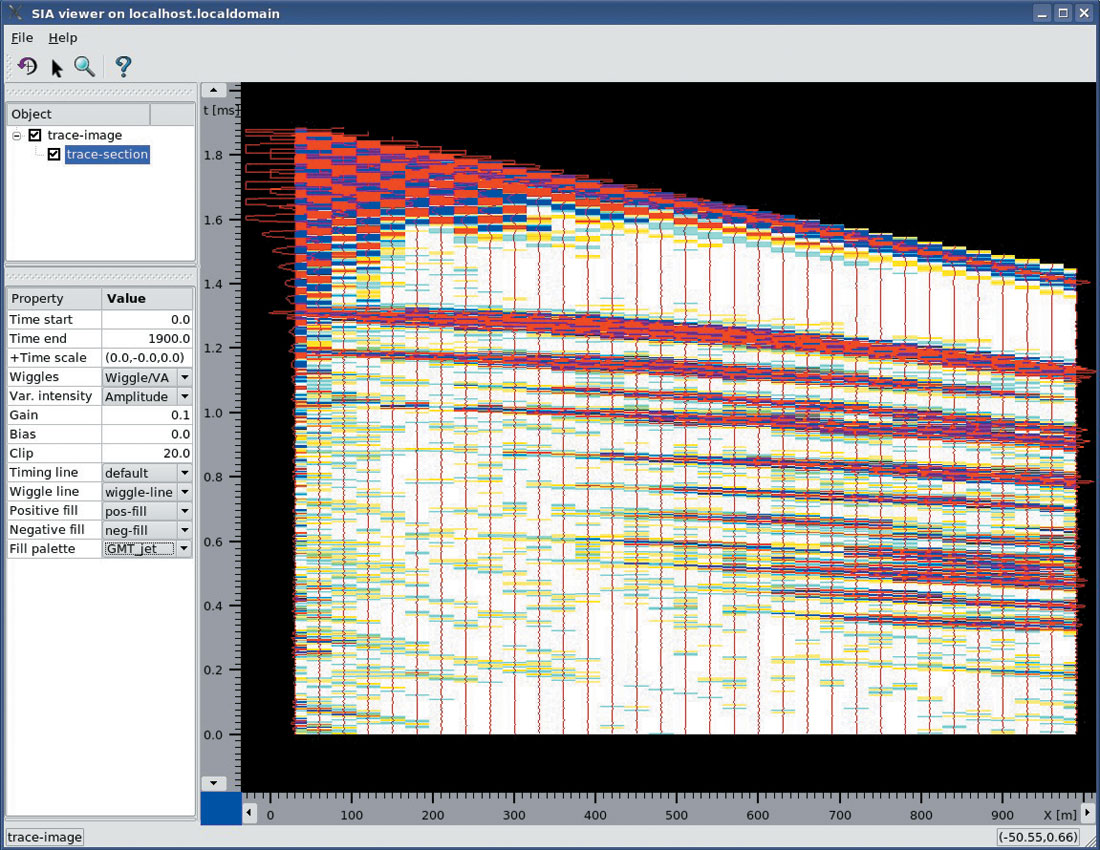Viewport: 1100px width, 850px height.
Task: Click the reset view rotate icon
Action: [x=27, y=67]
